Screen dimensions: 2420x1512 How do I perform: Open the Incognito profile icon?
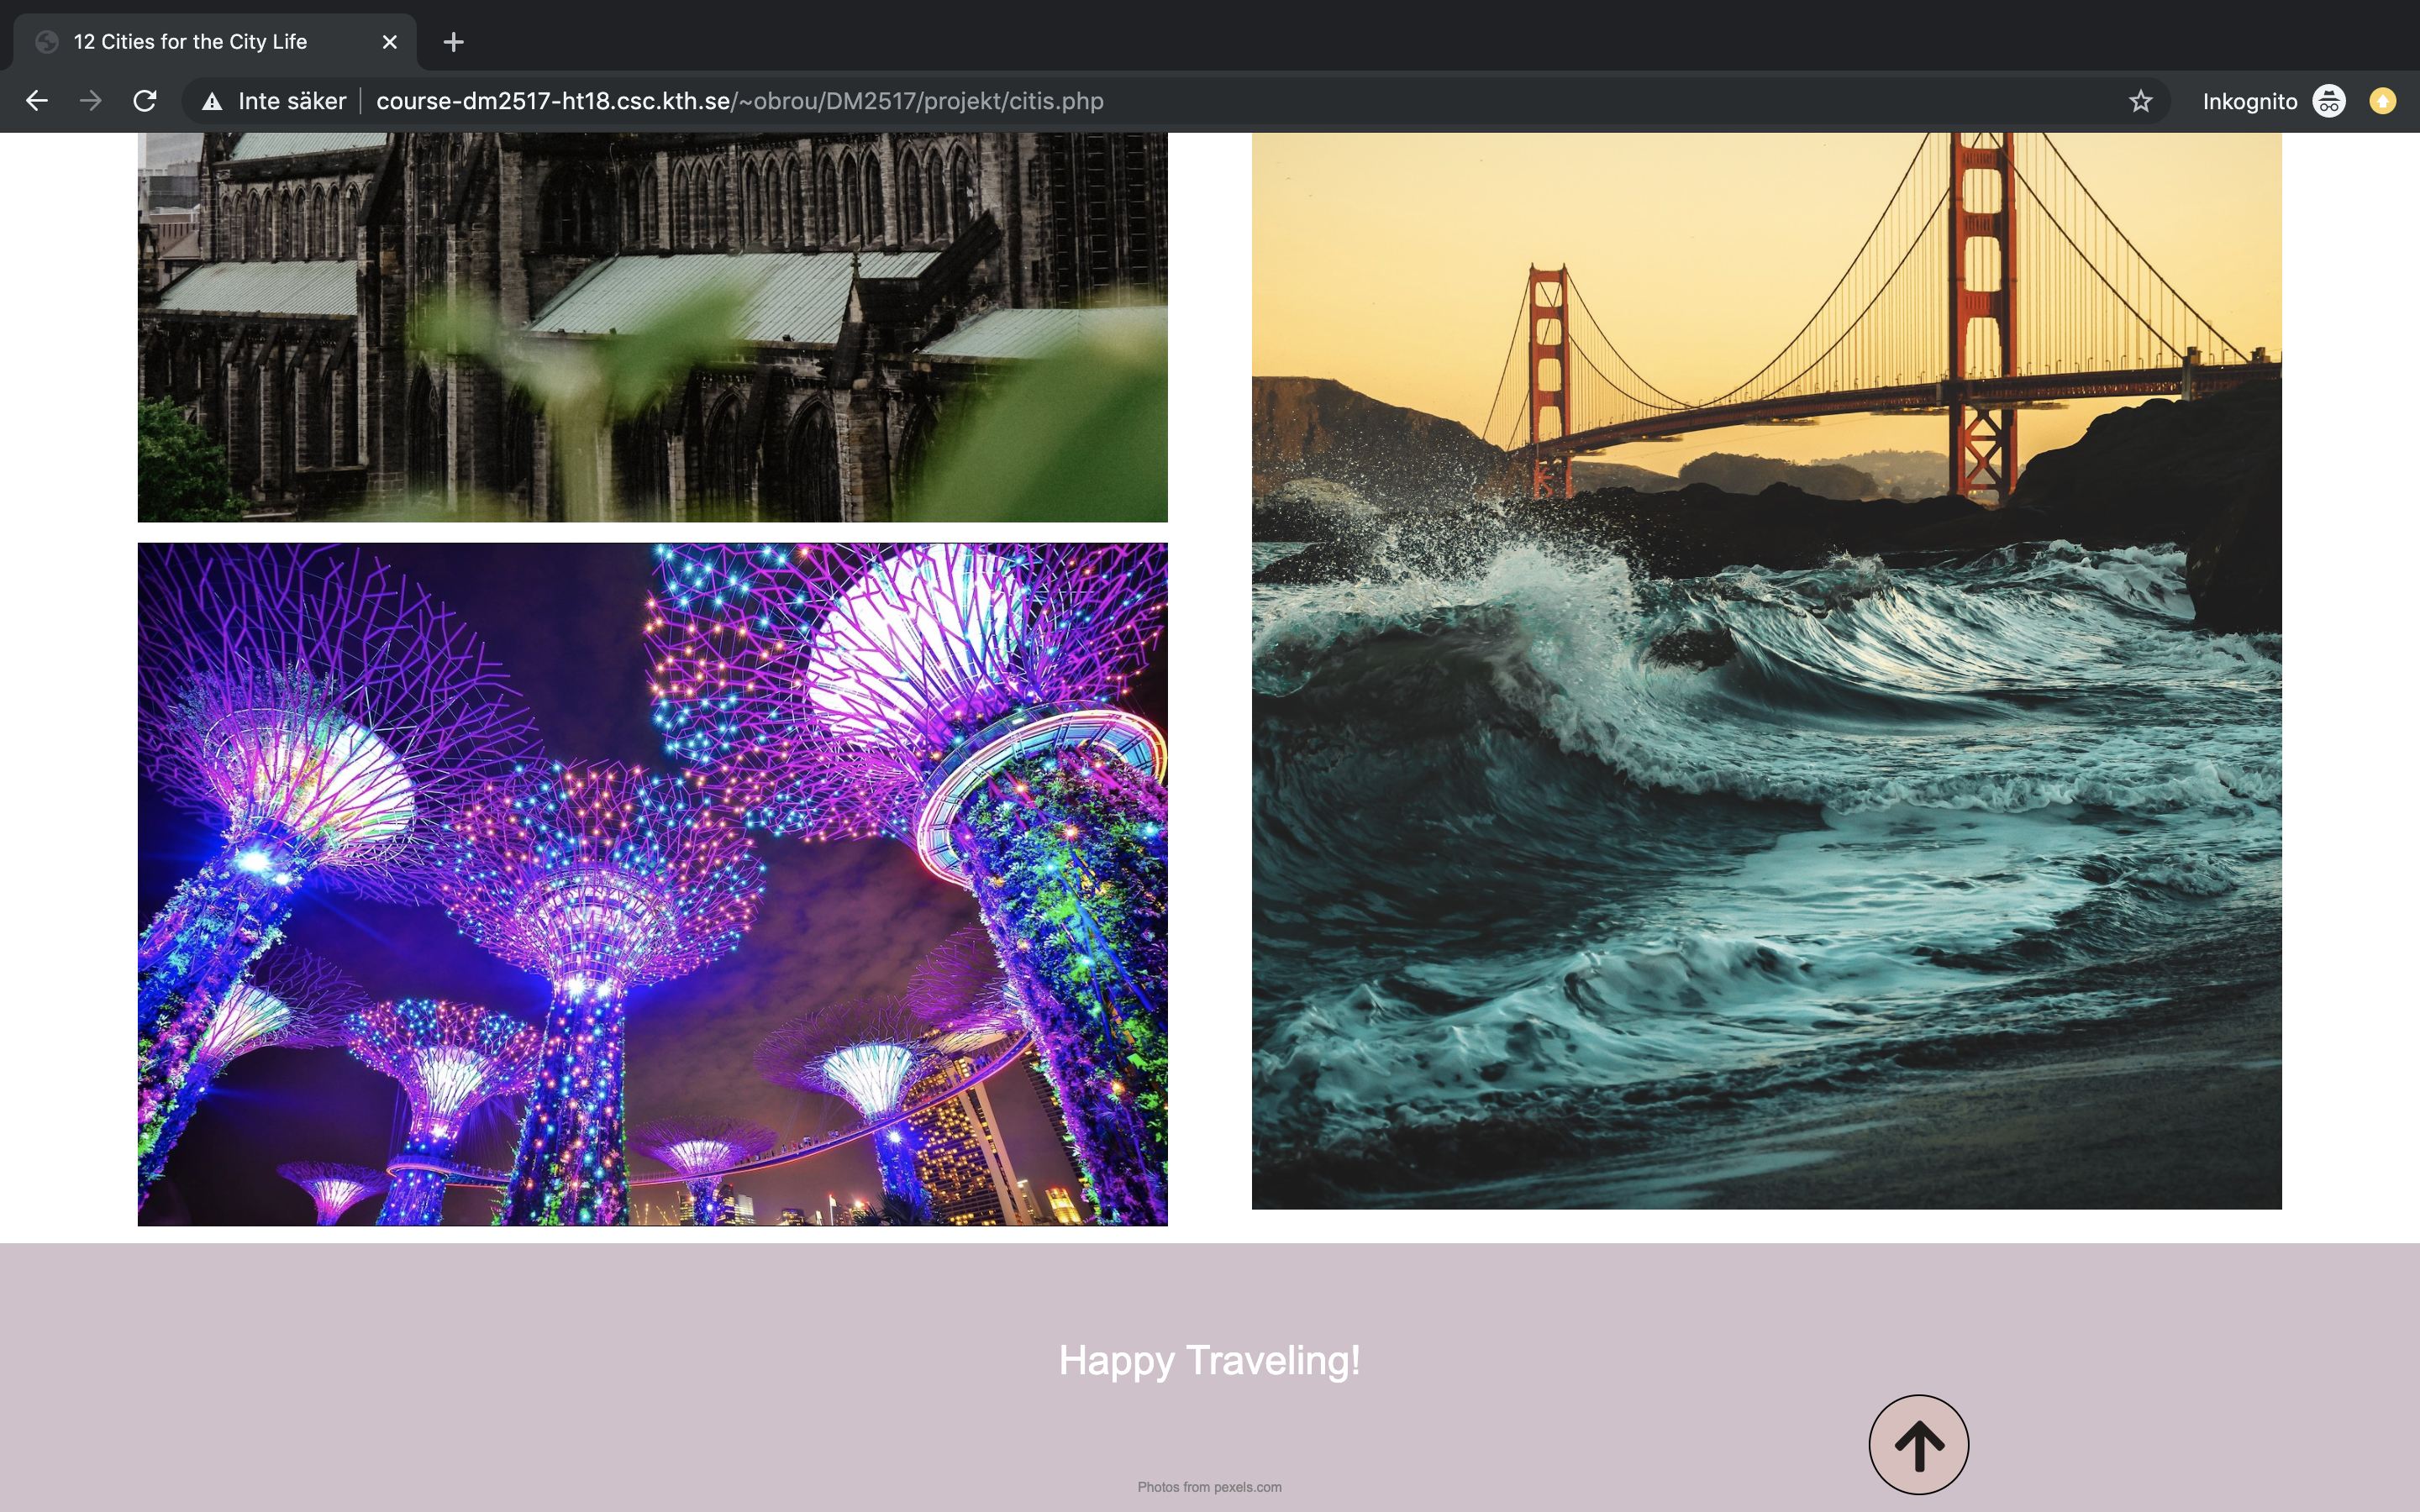(2328, 101)
